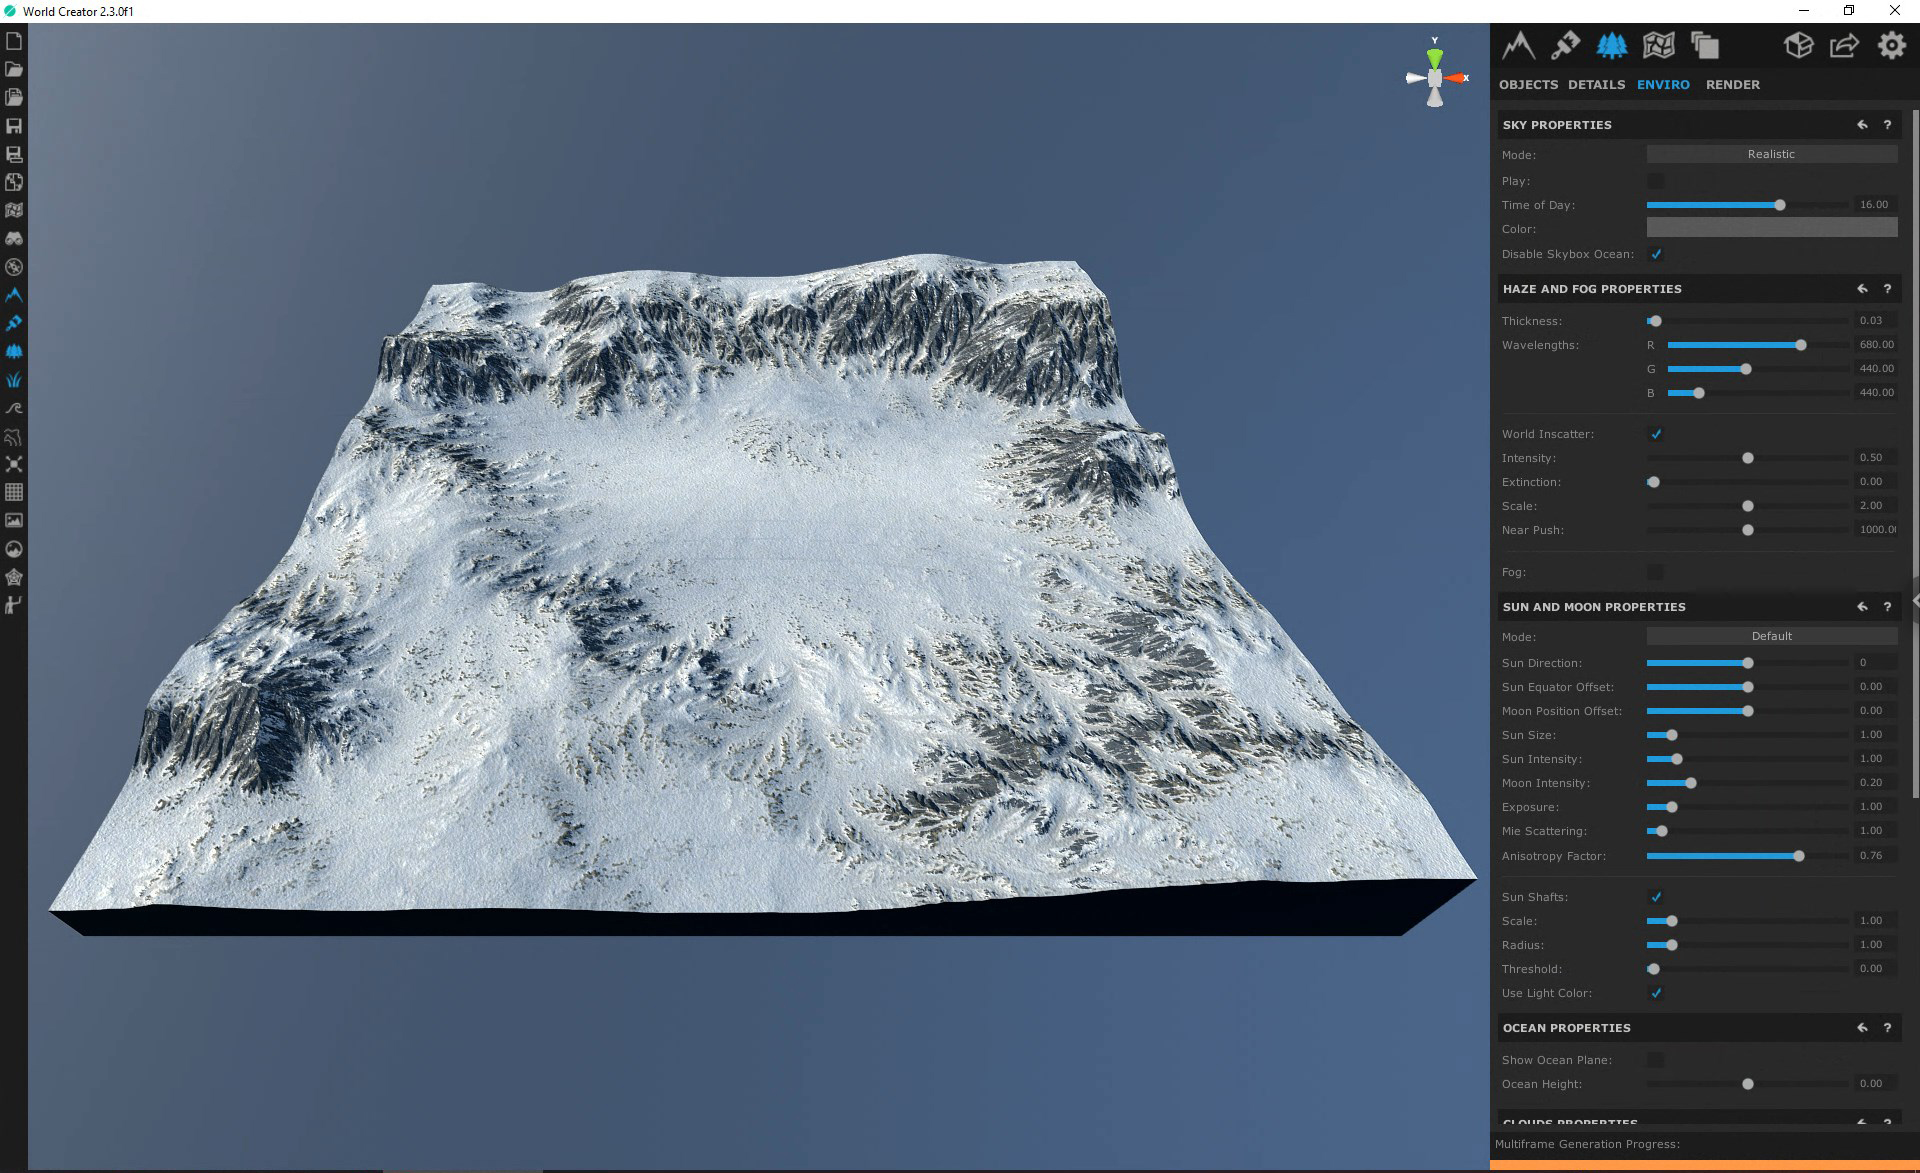
Task: Reset Sky Properties with arrow icon
Action: pyautogui.click(x=1862, y=125)
